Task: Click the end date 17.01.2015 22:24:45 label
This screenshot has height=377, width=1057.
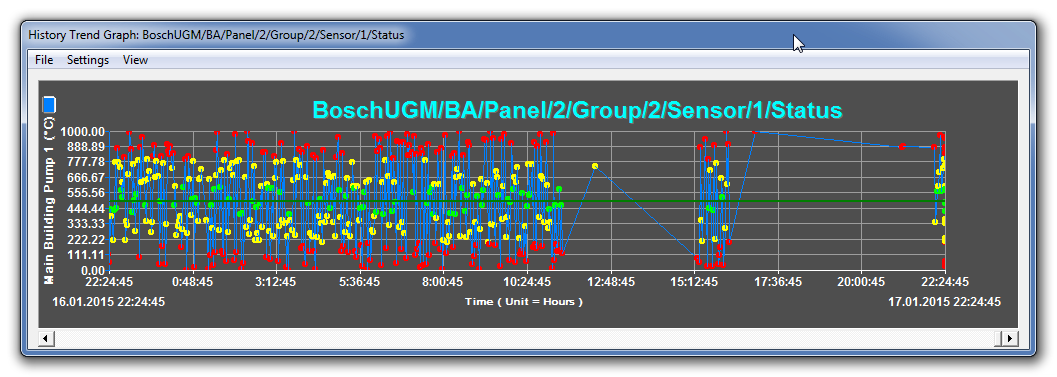Action: [944, 301]
